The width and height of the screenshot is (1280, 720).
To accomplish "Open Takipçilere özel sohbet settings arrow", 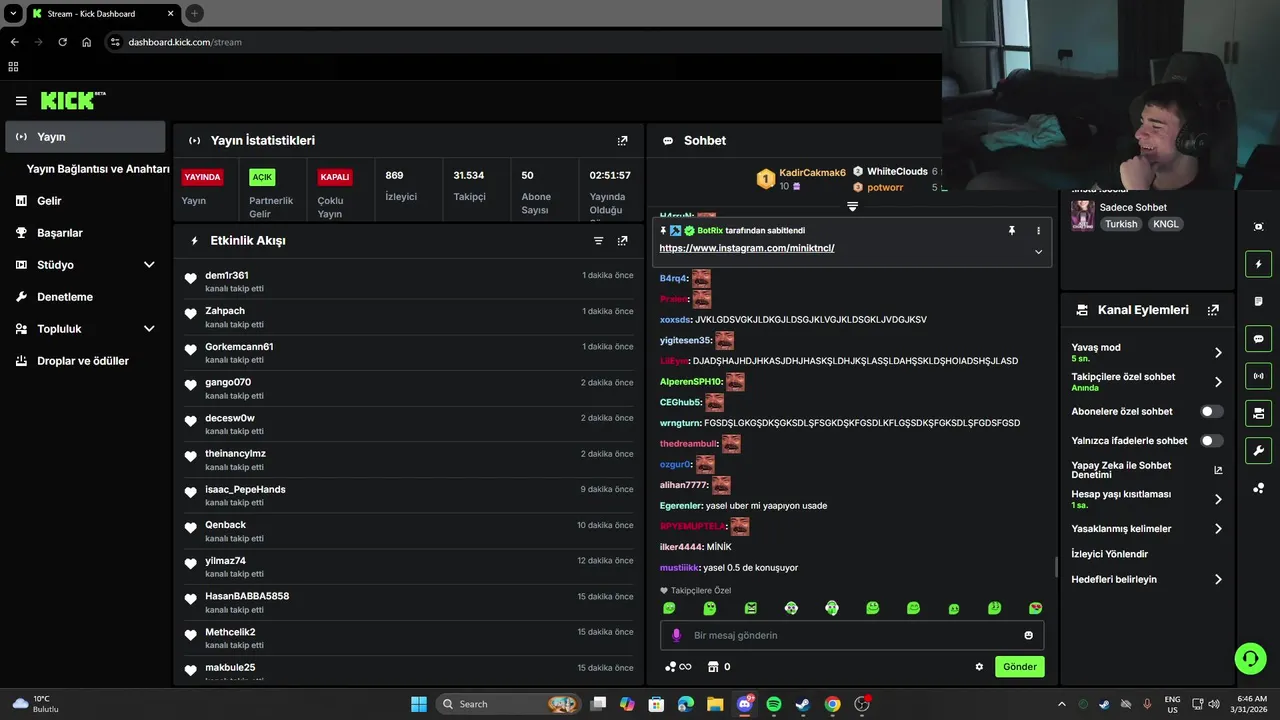I will tap(1218, 382).
